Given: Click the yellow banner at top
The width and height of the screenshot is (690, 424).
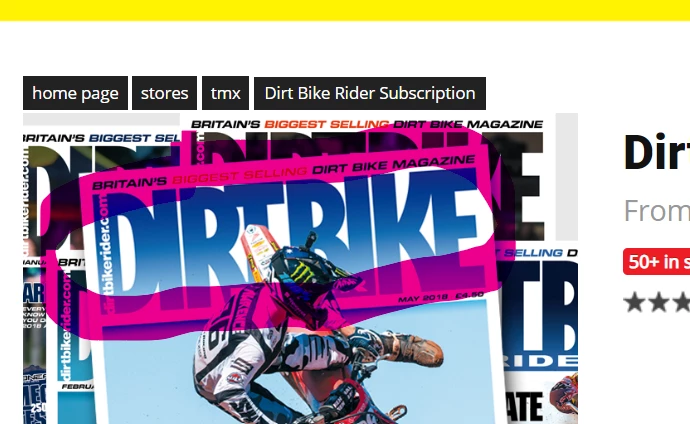Looking at the screenshot, I should 345,10.
